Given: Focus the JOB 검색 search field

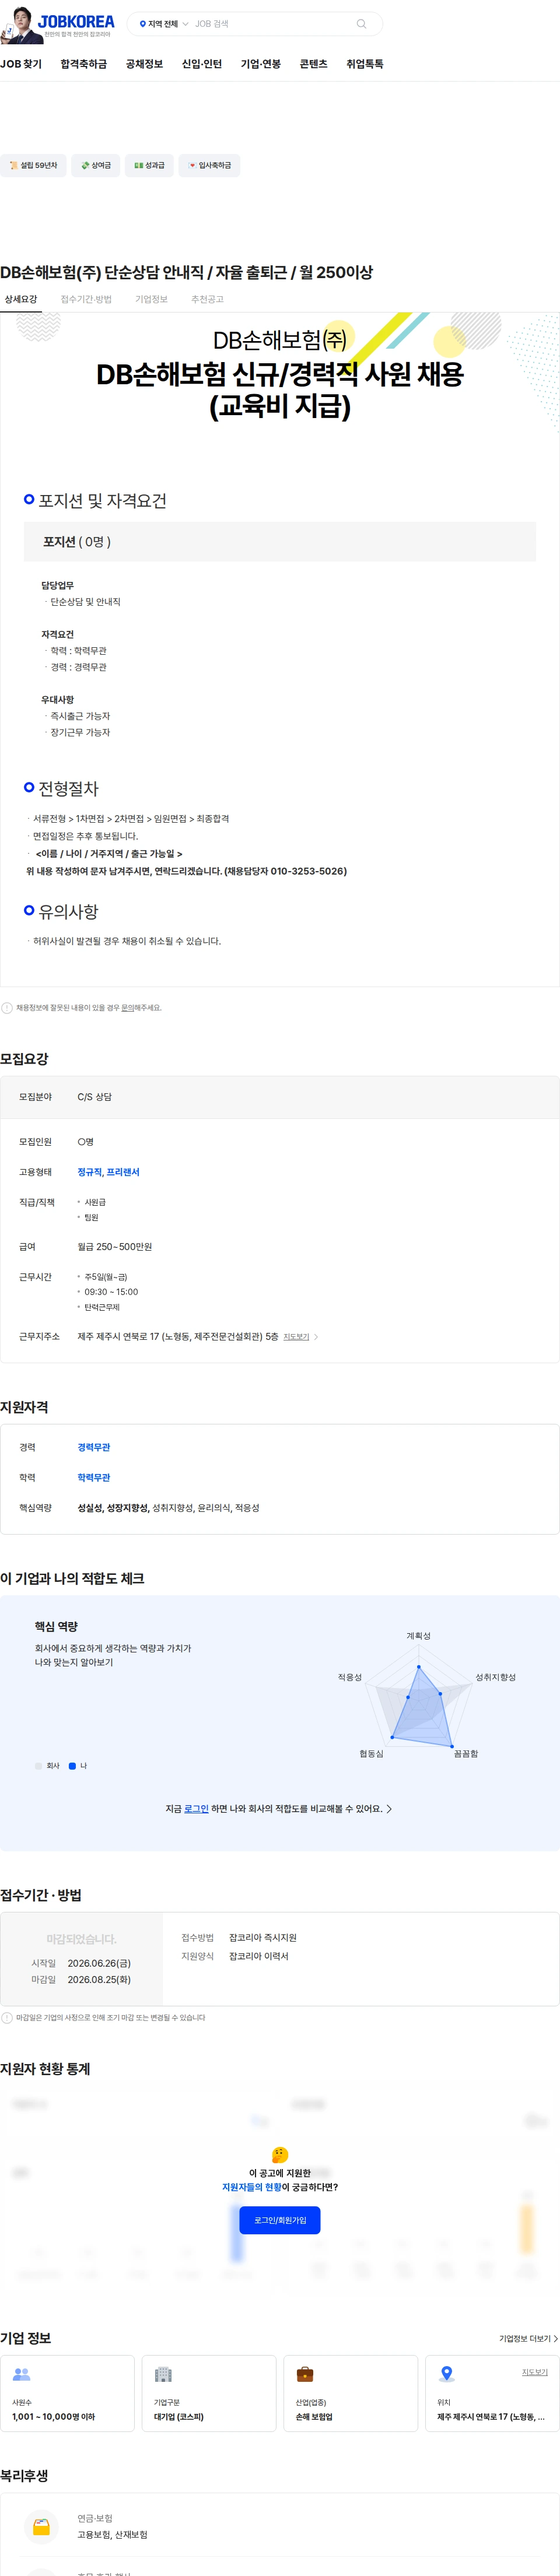Looking at the screenshot, I should [270, 24].
